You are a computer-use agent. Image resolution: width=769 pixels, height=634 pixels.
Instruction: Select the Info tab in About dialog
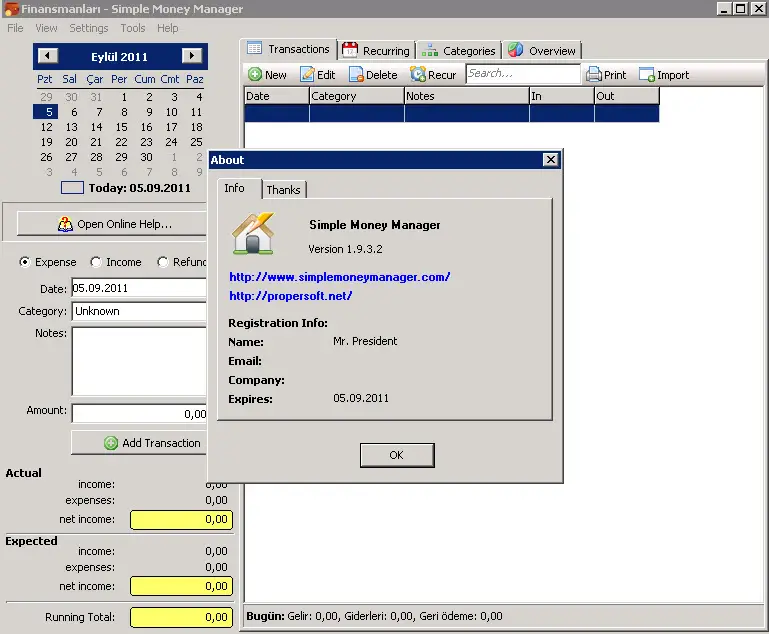pyautogui.click(x=239, y=188)
